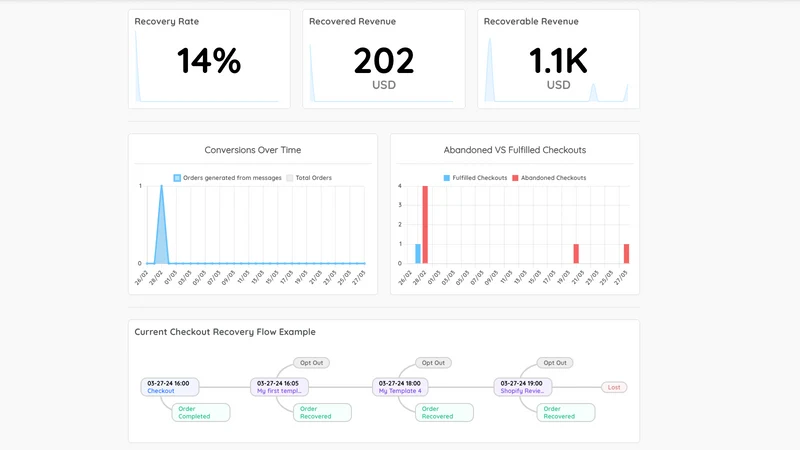Image resolution: width=800 pixels, height=450 pixels.
Task: Toggle the Total Orders legend entry
Action: 309,178
